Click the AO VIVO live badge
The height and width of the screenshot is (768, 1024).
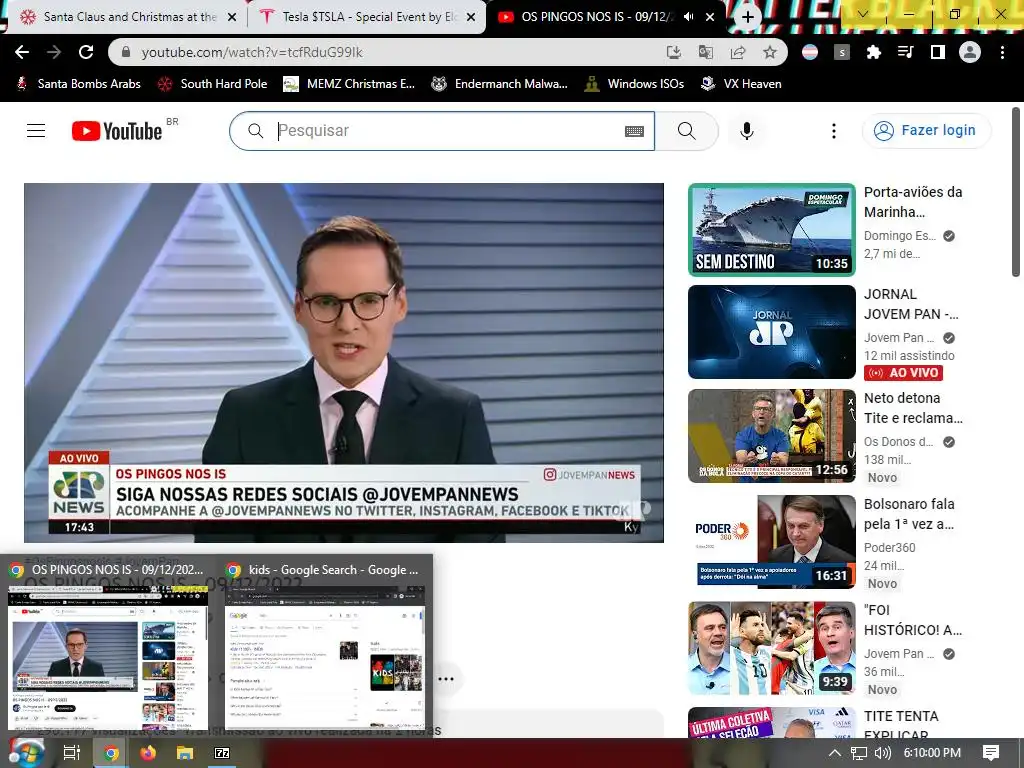coord(903,373)
